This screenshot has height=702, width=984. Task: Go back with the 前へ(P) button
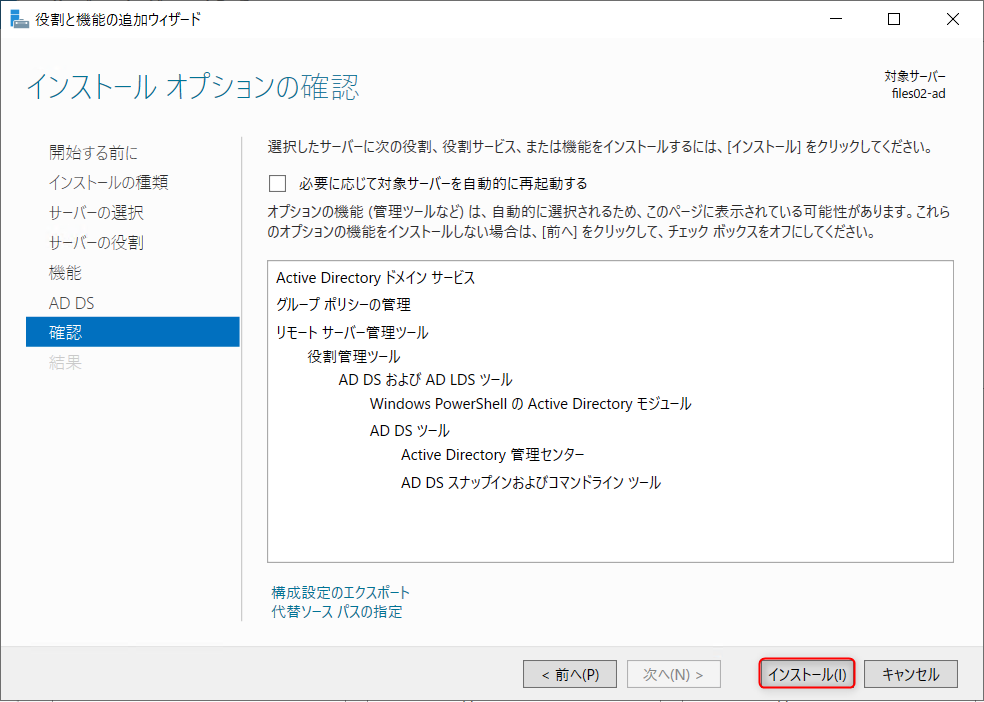(x=570, y=674)
